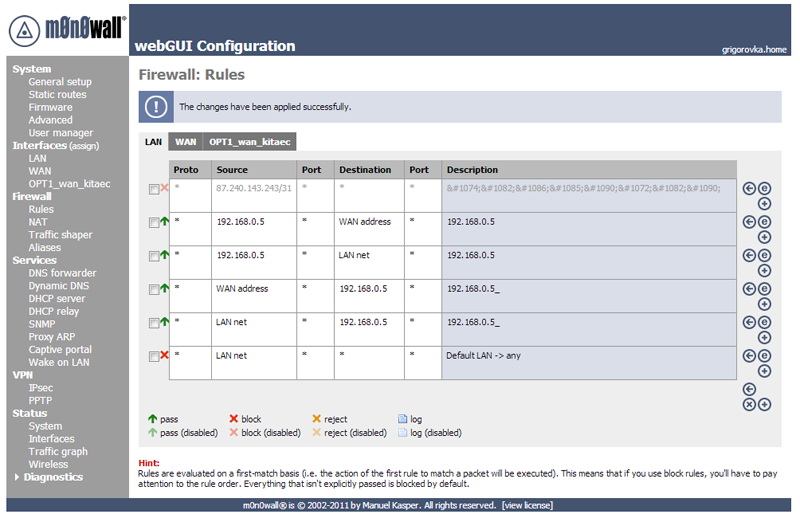
Task: Toggle the disabled block icon of the 87.240.143.243/31 rule
Action: (164, 188)
